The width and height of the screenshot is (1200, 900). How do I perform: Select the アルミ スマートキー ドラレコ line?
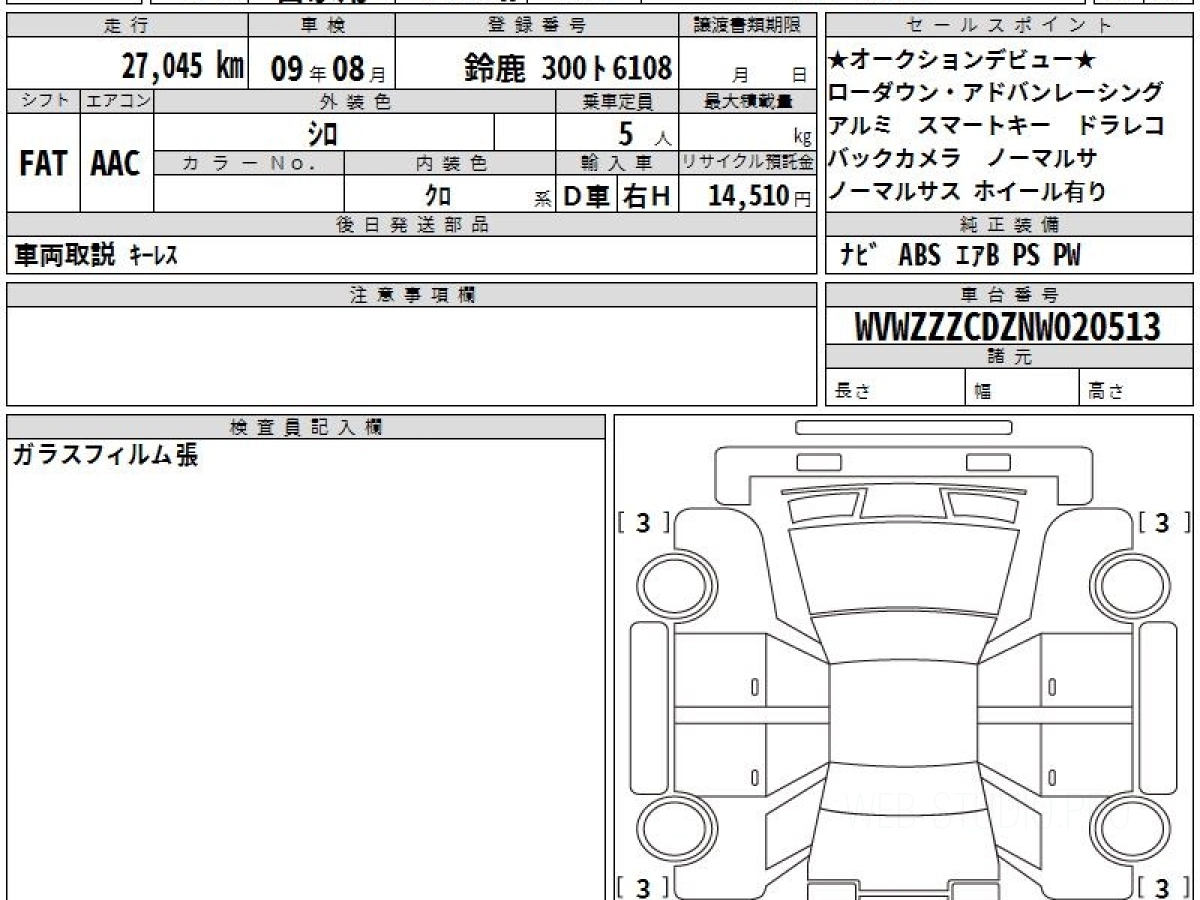pos(997,126)
